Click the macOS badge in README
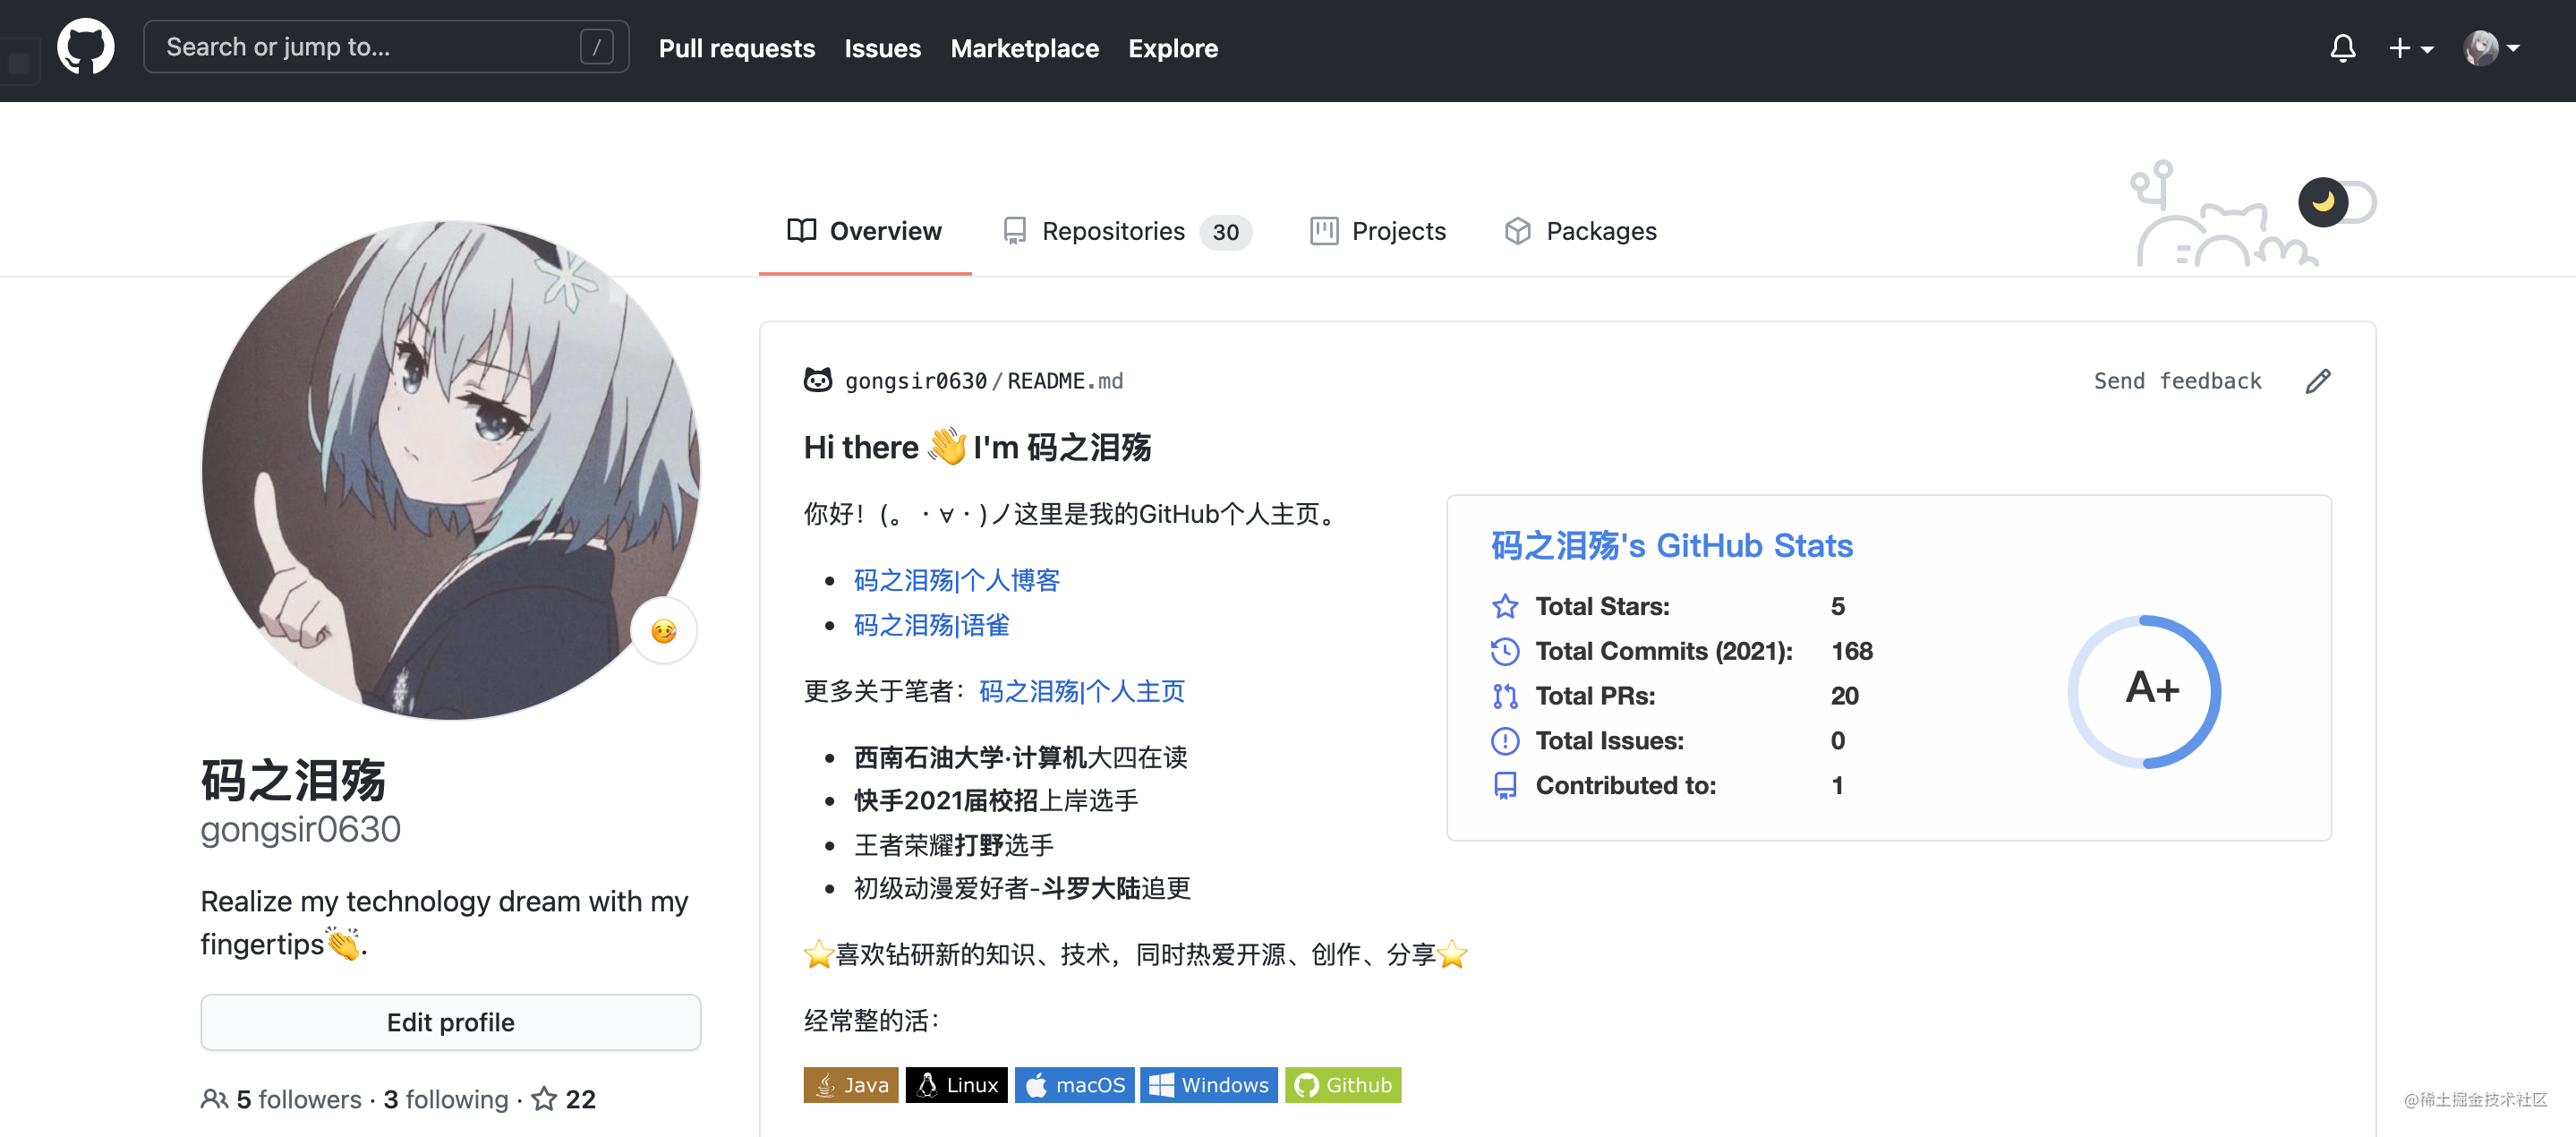2576x1137 pixels. [1074, 1084]
